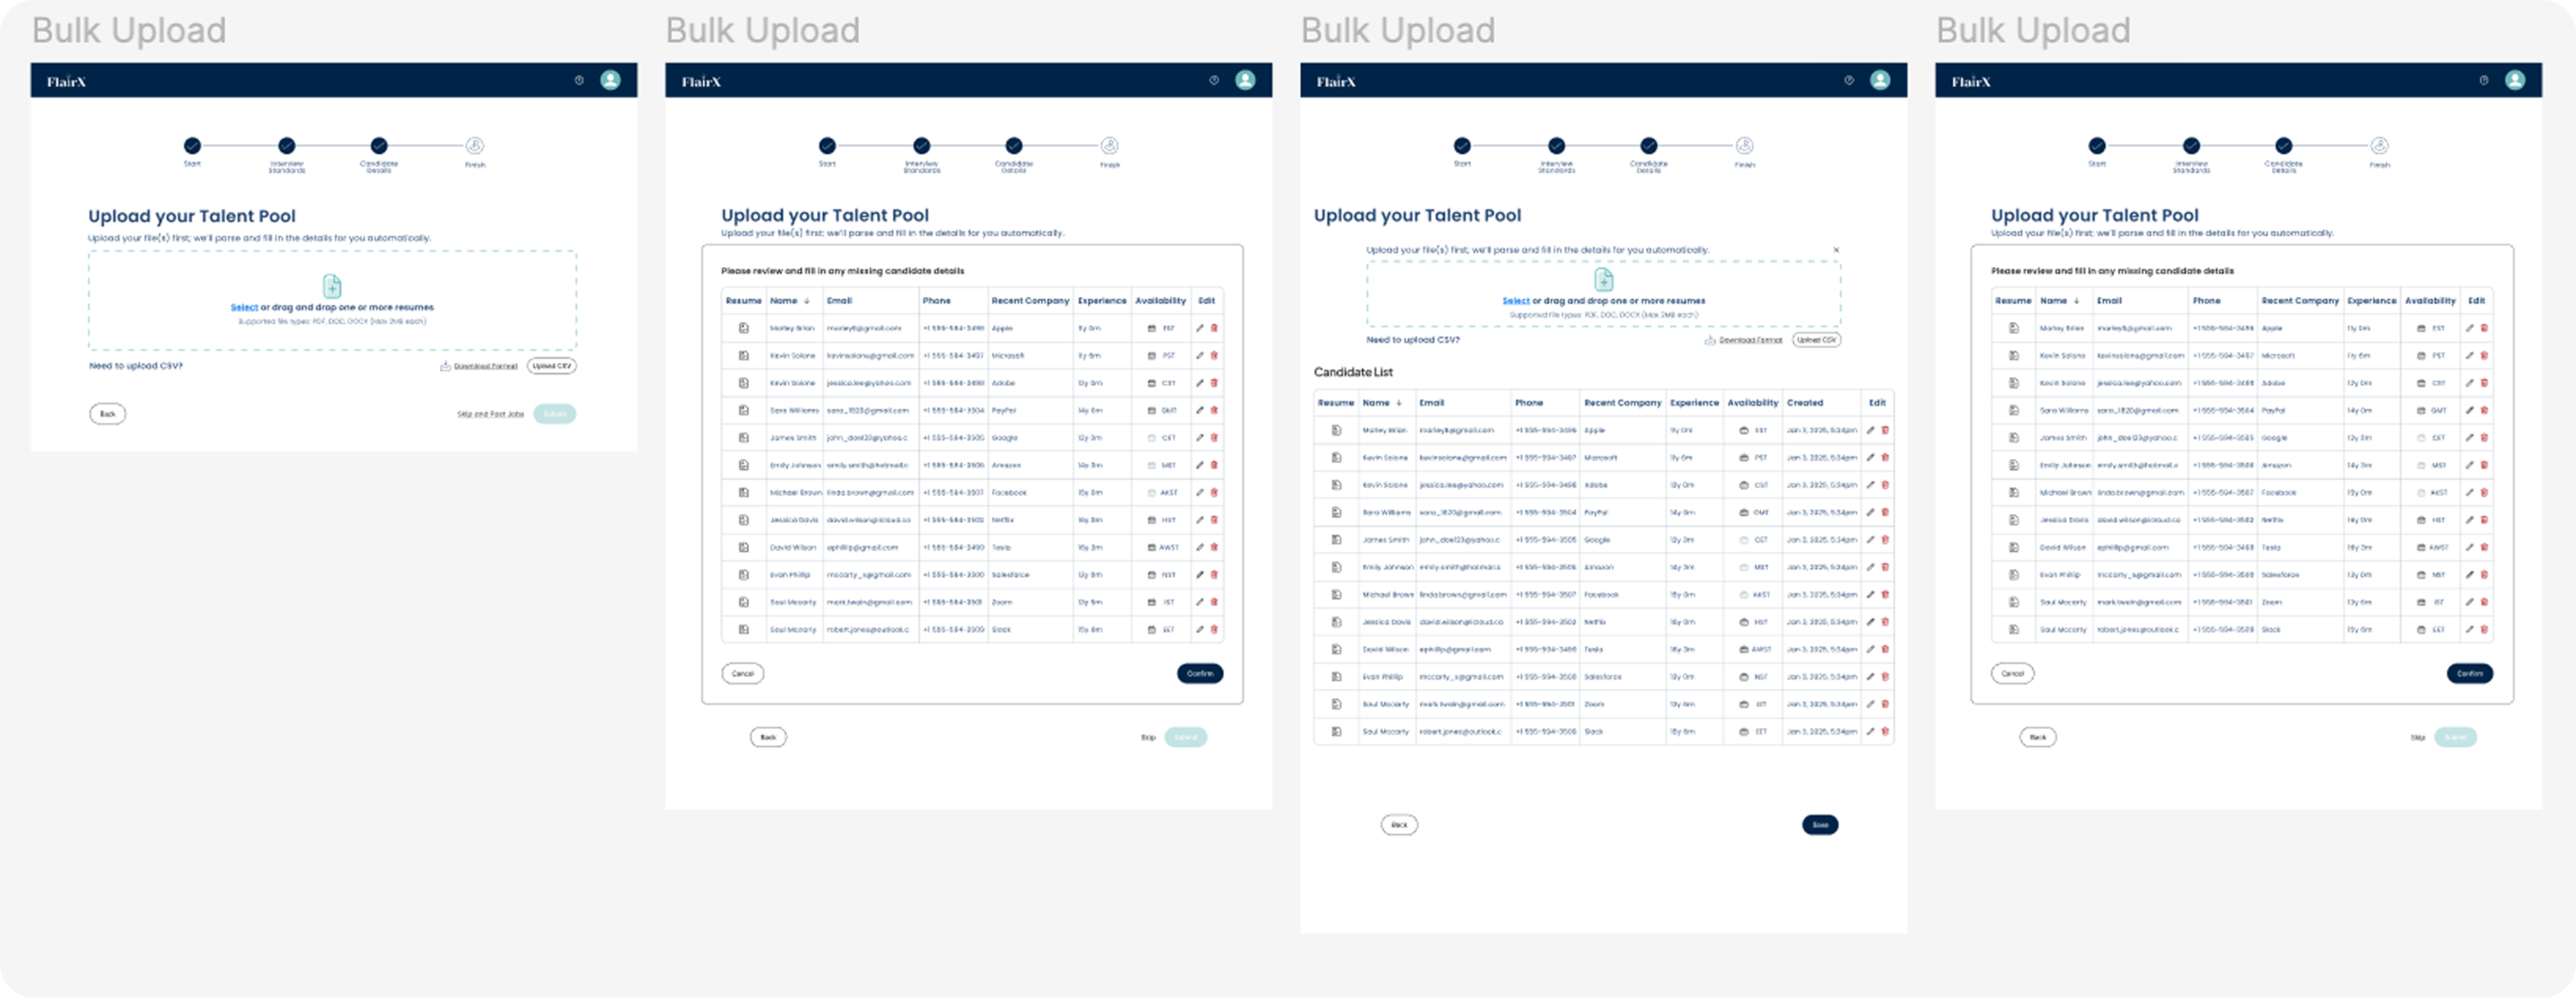Click the help icon in the third frame header
The width and height of the screenshot is (2576, 998).
[x=1849, y=80]
